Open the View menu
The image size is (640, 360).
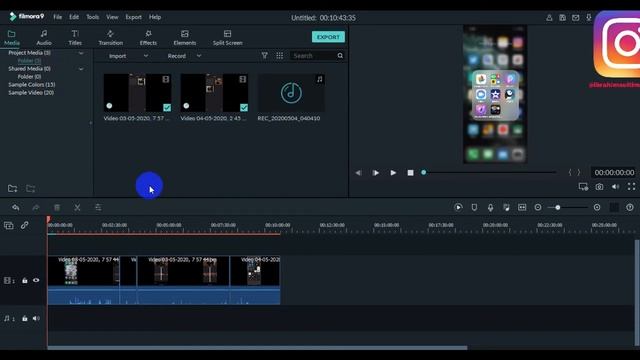pos(112,17)
